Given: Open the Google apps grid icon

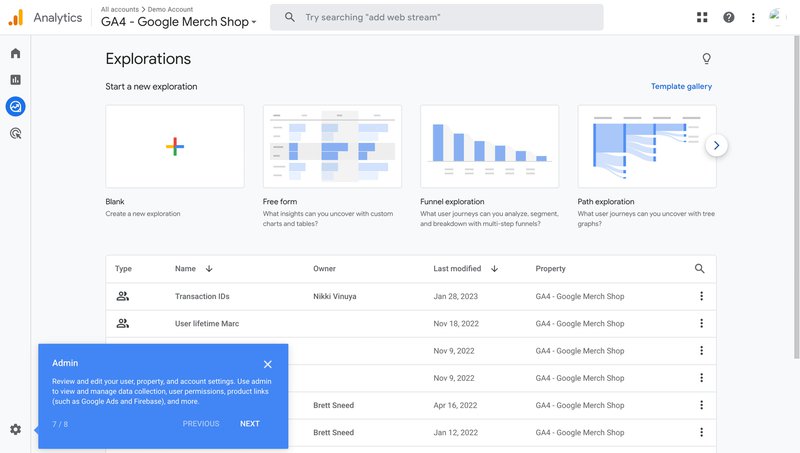Looking at the screenshot, I should click(x=702, y=17).
